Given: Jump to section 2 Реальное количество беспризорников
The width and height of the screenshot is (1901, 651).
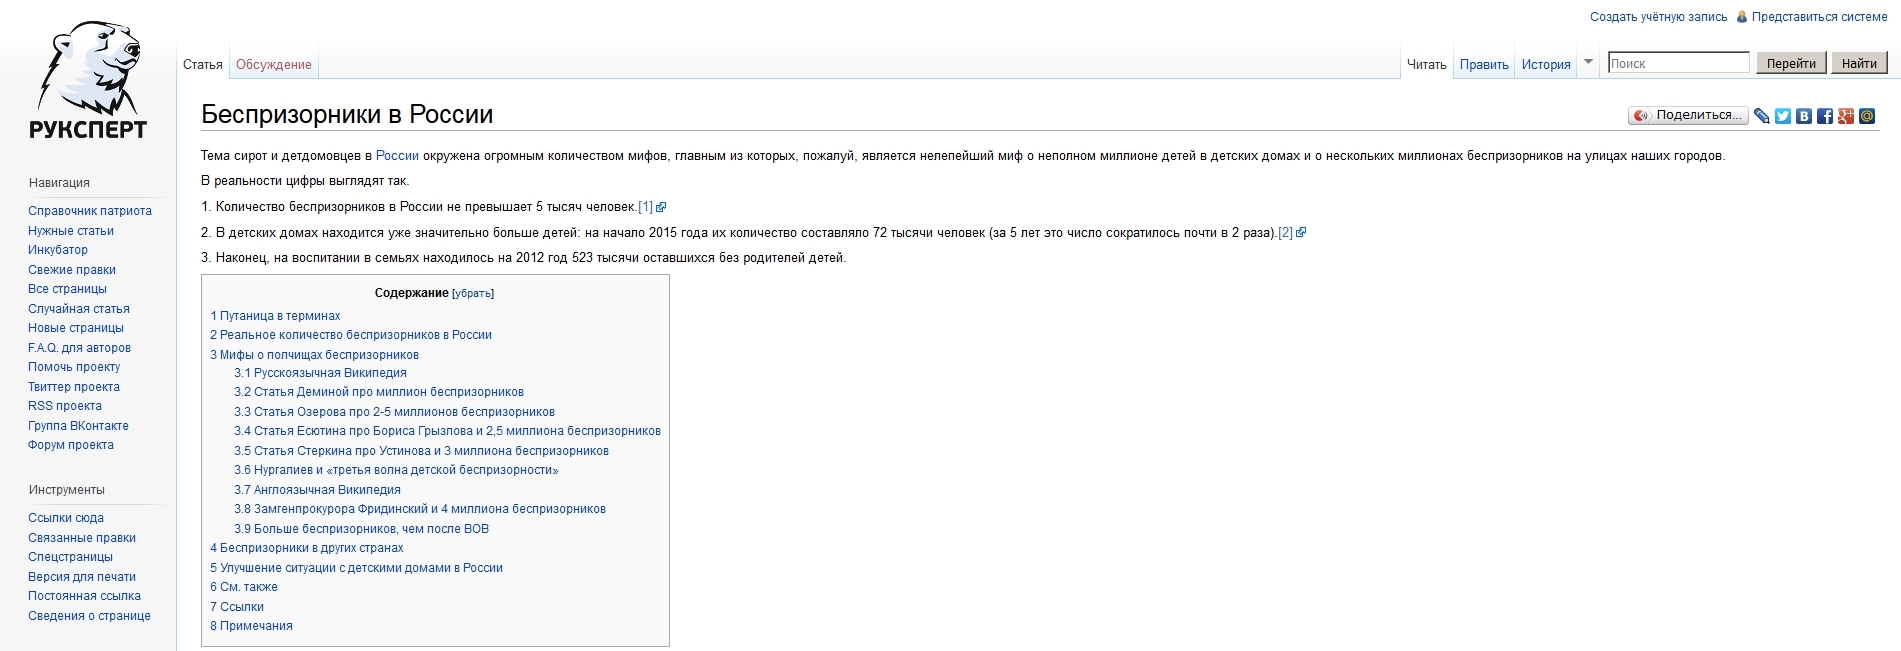Looking at the screenshot, I should [351, 335].
